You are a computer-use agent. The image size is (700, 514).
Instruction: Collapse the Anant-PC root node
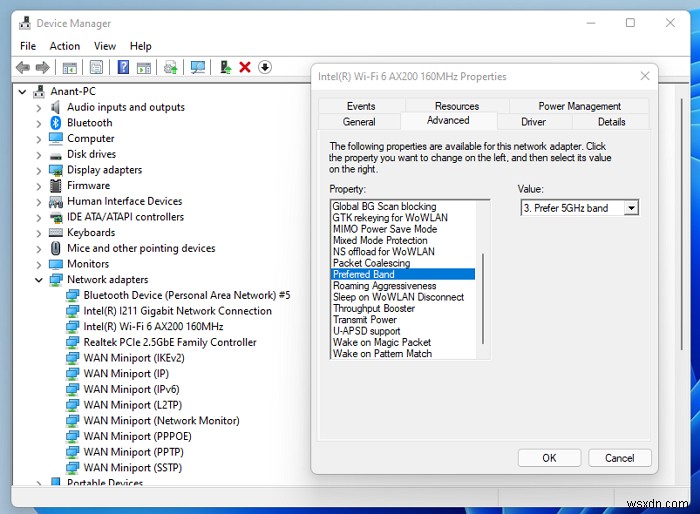pos(22,92)
